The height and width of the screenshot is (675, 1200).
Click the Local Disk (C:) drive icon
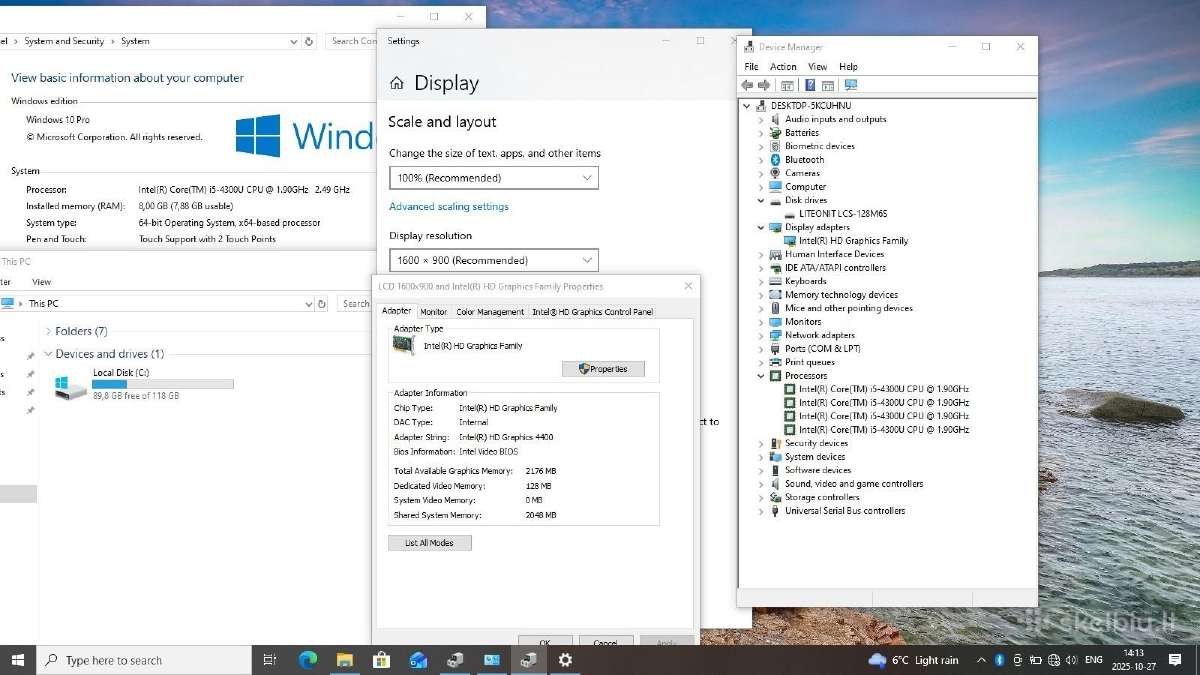(x=70, y=387)
